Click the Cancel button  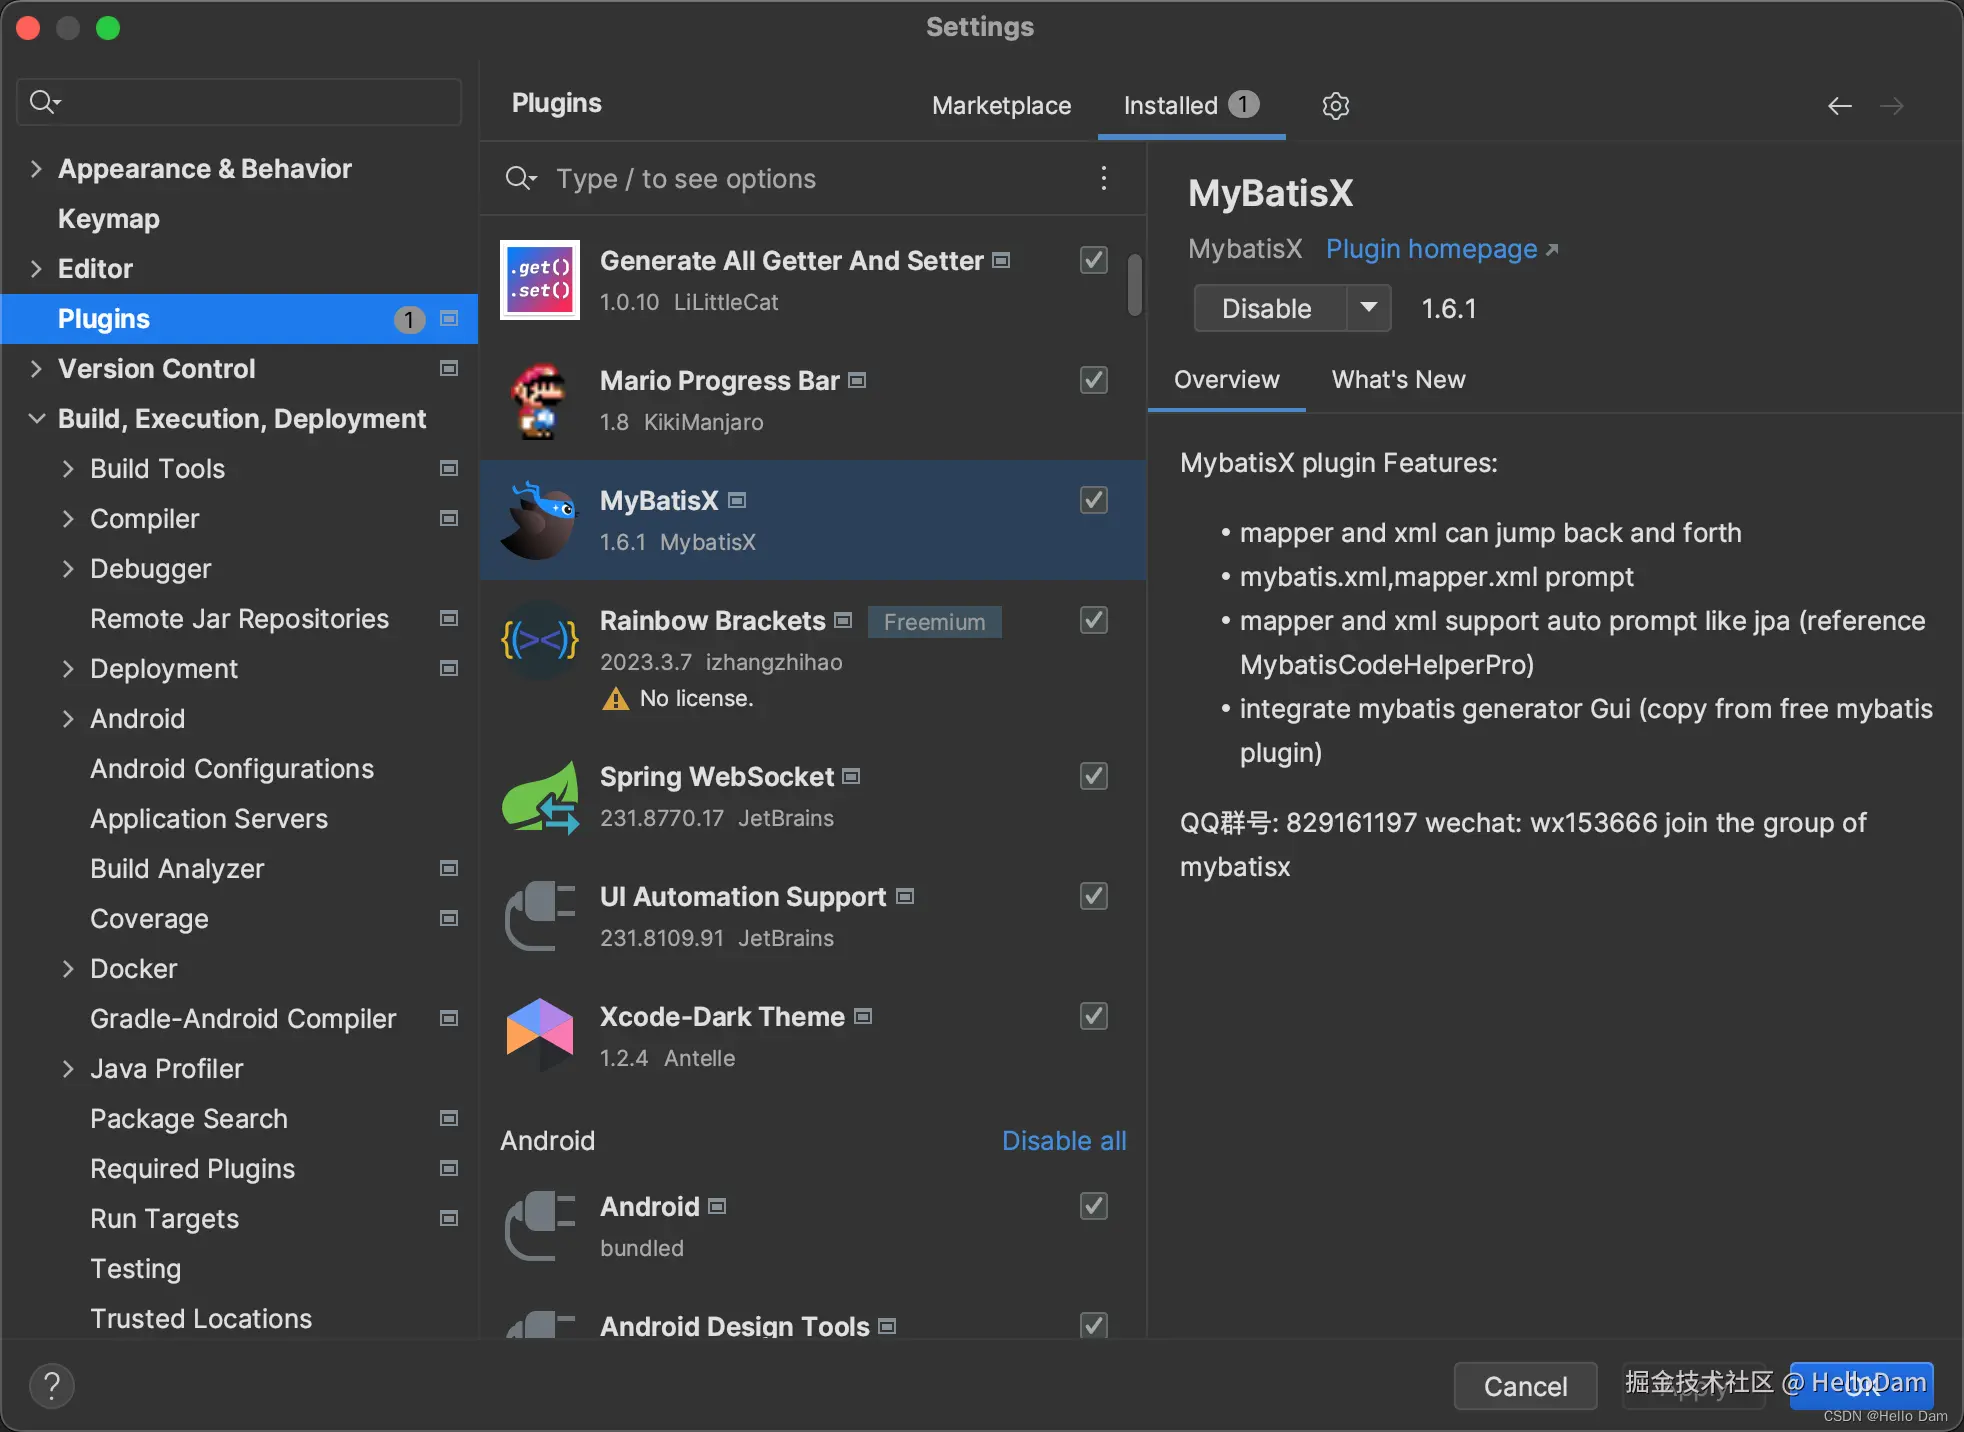coord(1524,1386)
